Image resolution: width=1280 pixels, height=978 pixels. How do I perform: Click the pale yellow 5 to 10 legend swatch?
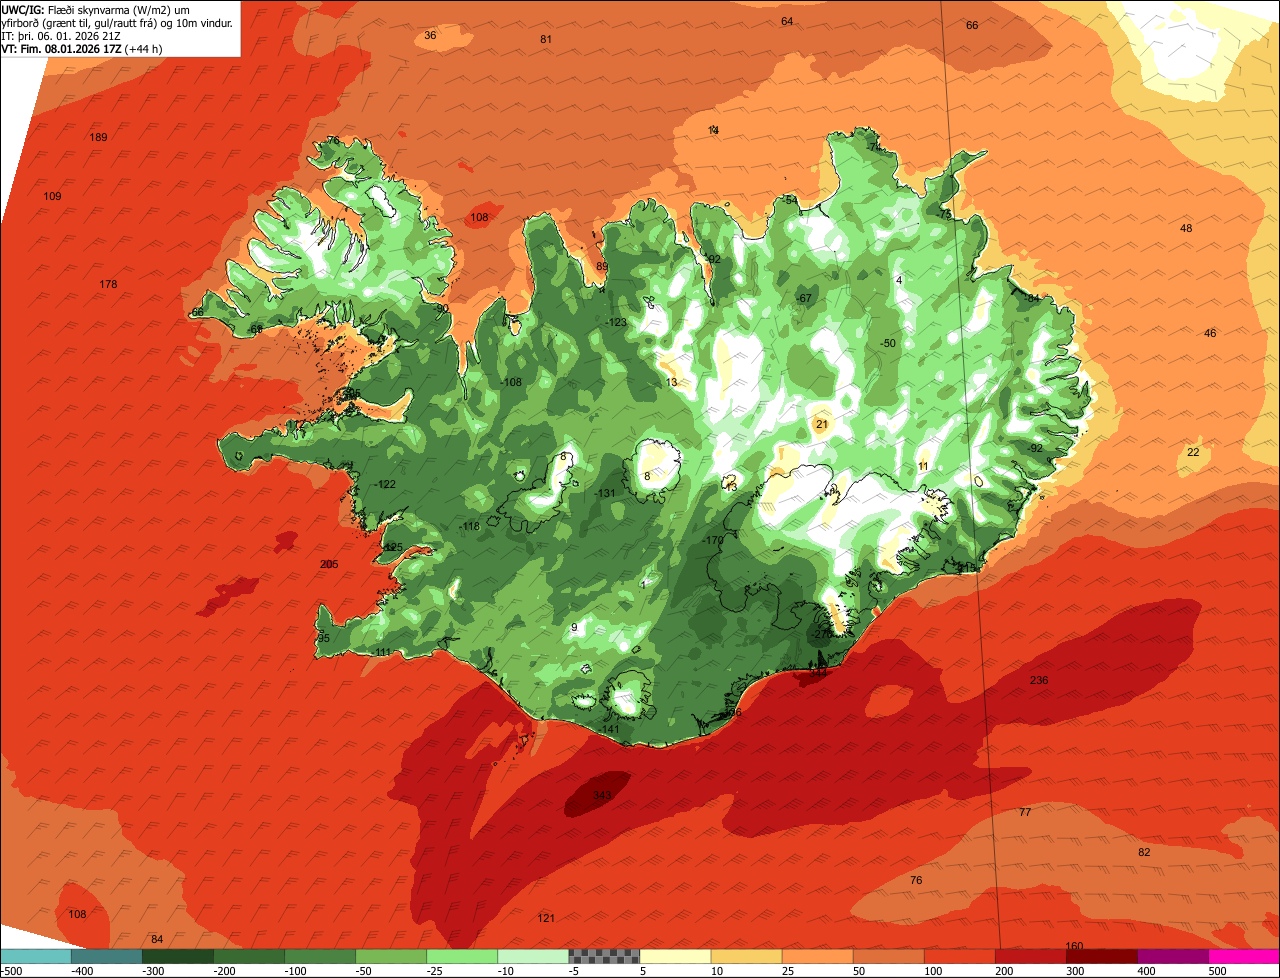pos(675,957)
